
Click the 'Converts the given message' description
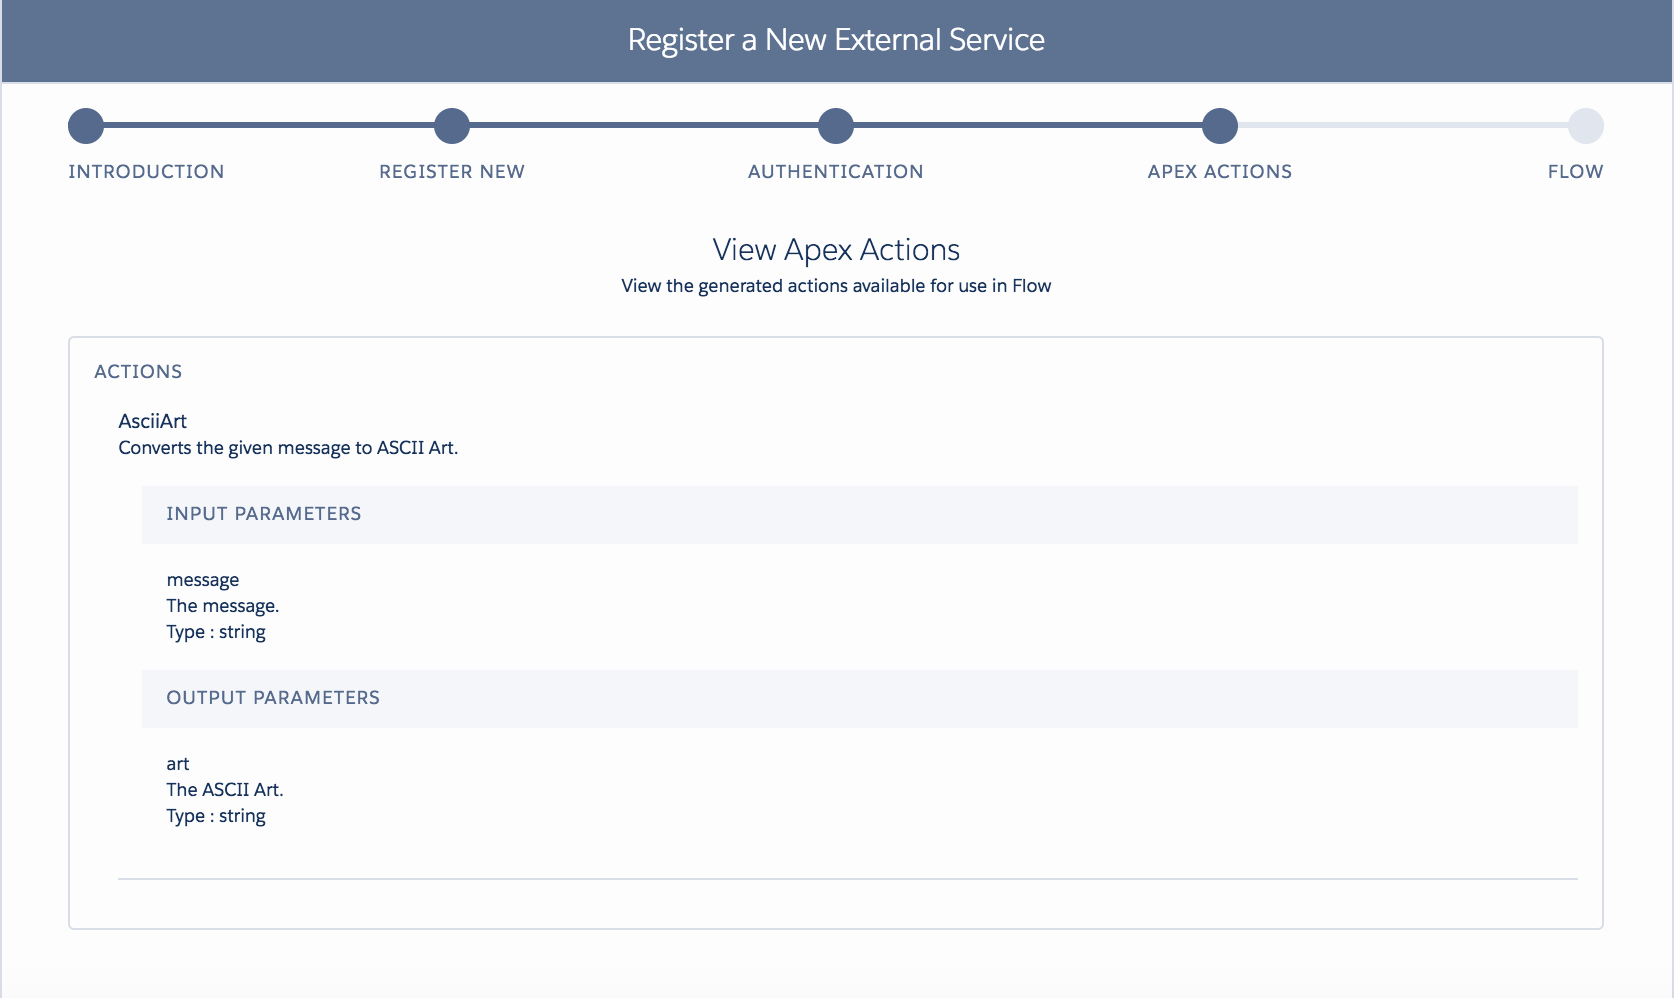click(288, 448)
